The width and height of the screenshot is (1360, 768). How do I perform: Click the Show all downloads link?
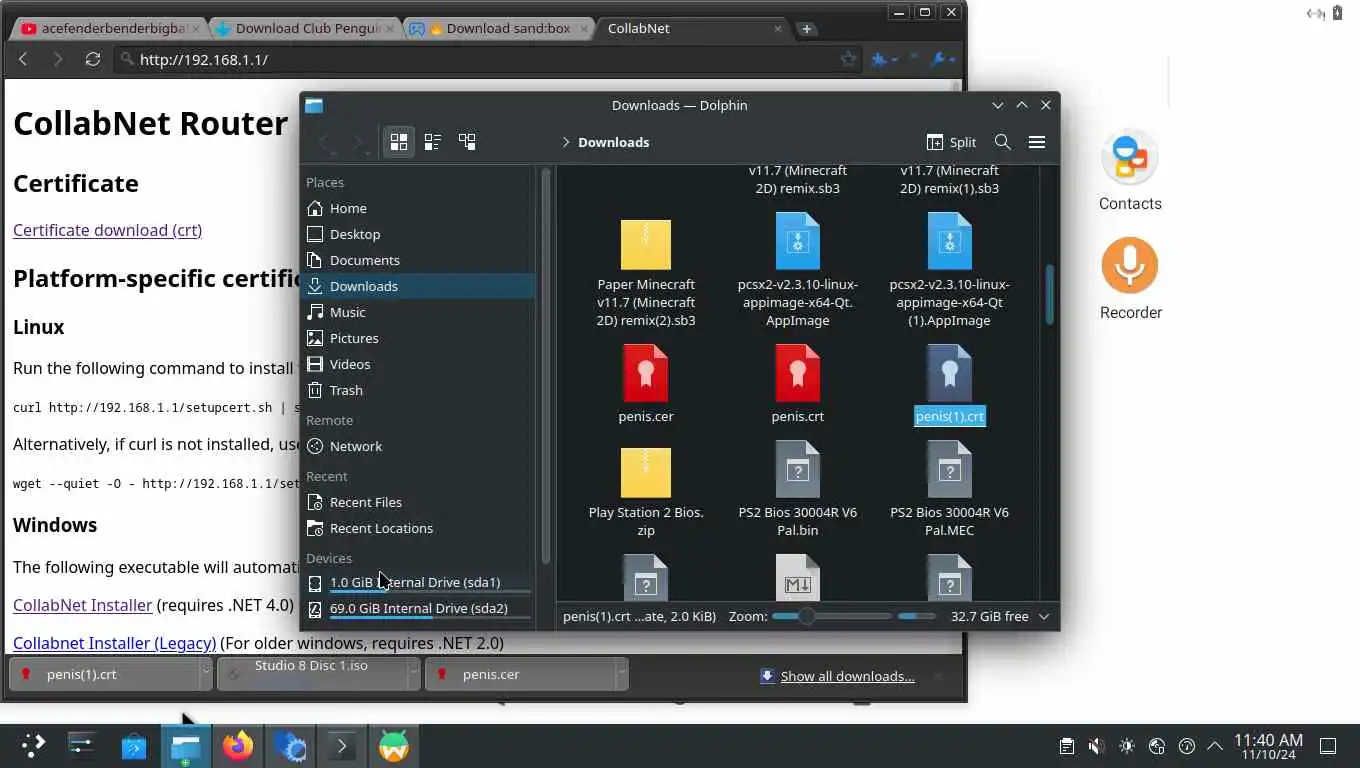click(x=847, y=676)
